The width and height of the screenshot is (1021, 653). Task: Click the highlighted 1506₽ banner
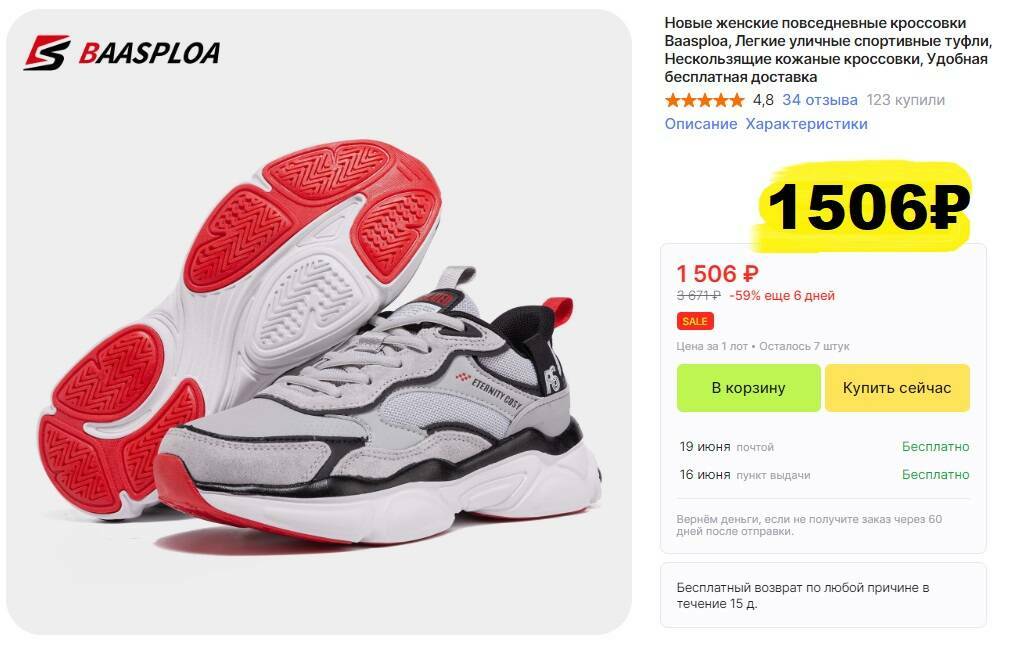pos(864,206)
